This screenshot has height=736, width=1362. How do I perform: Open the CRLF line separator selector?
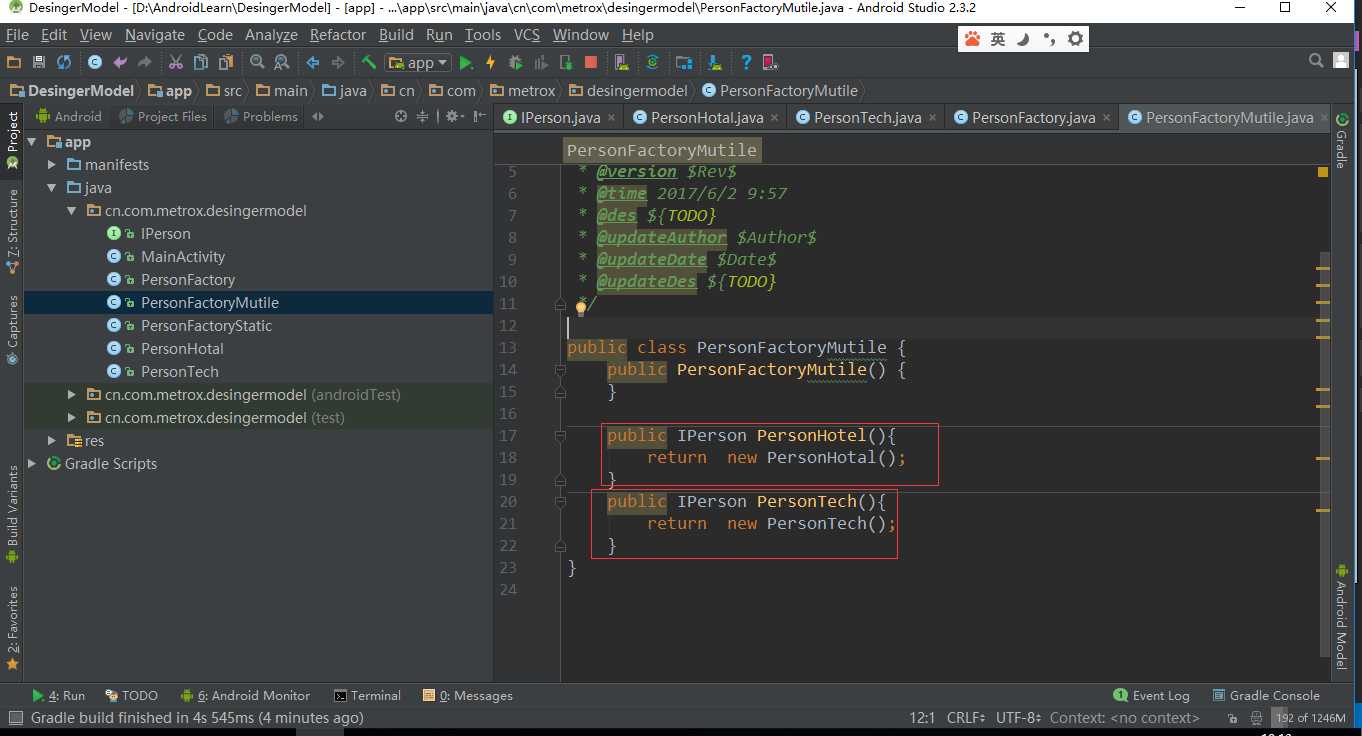point(966,718)
